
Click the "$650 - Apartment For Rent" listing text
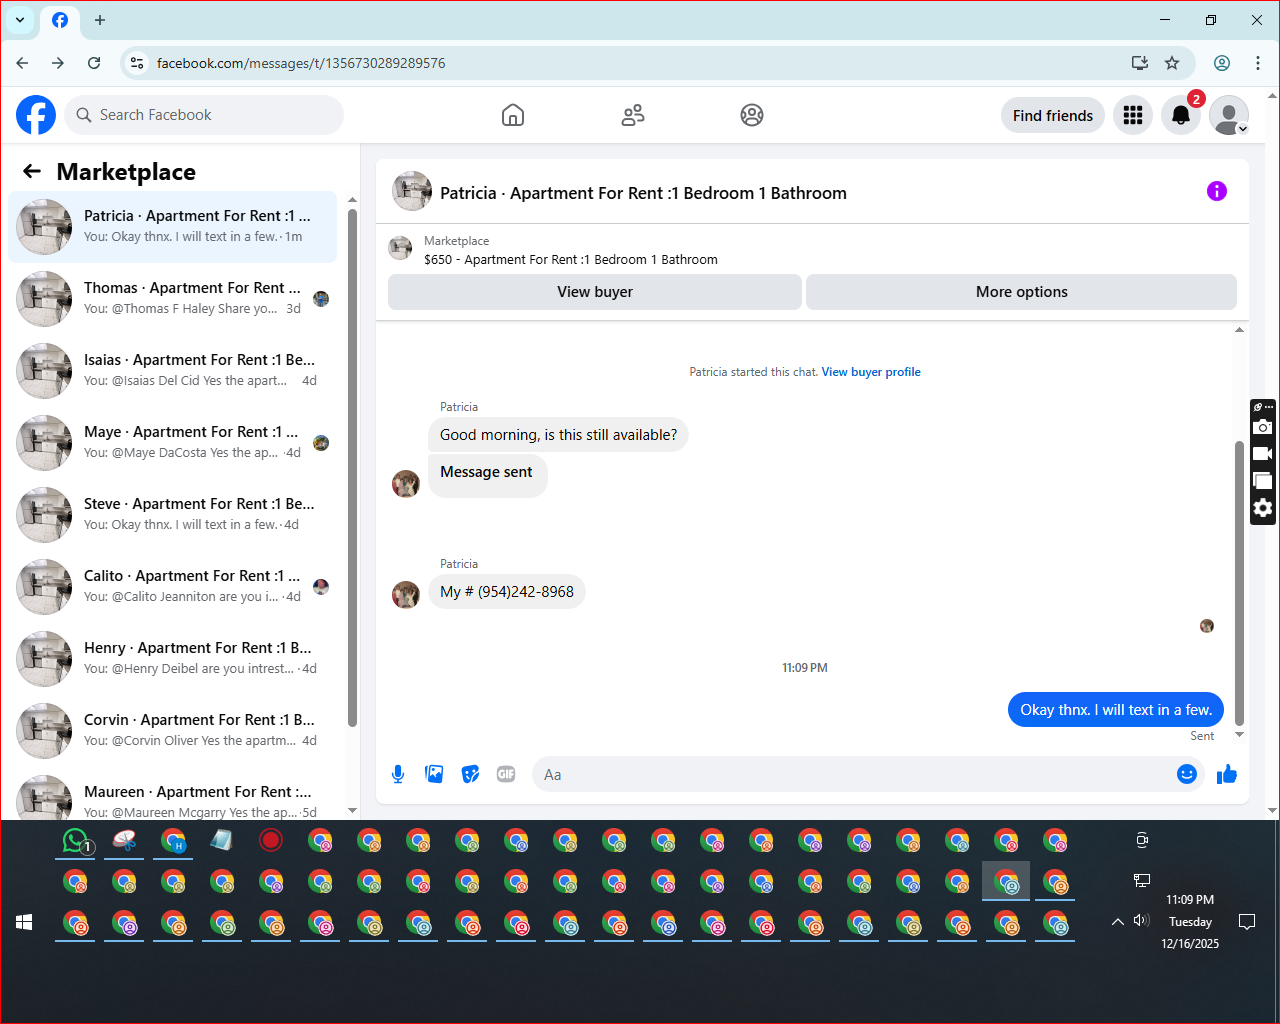571,260
